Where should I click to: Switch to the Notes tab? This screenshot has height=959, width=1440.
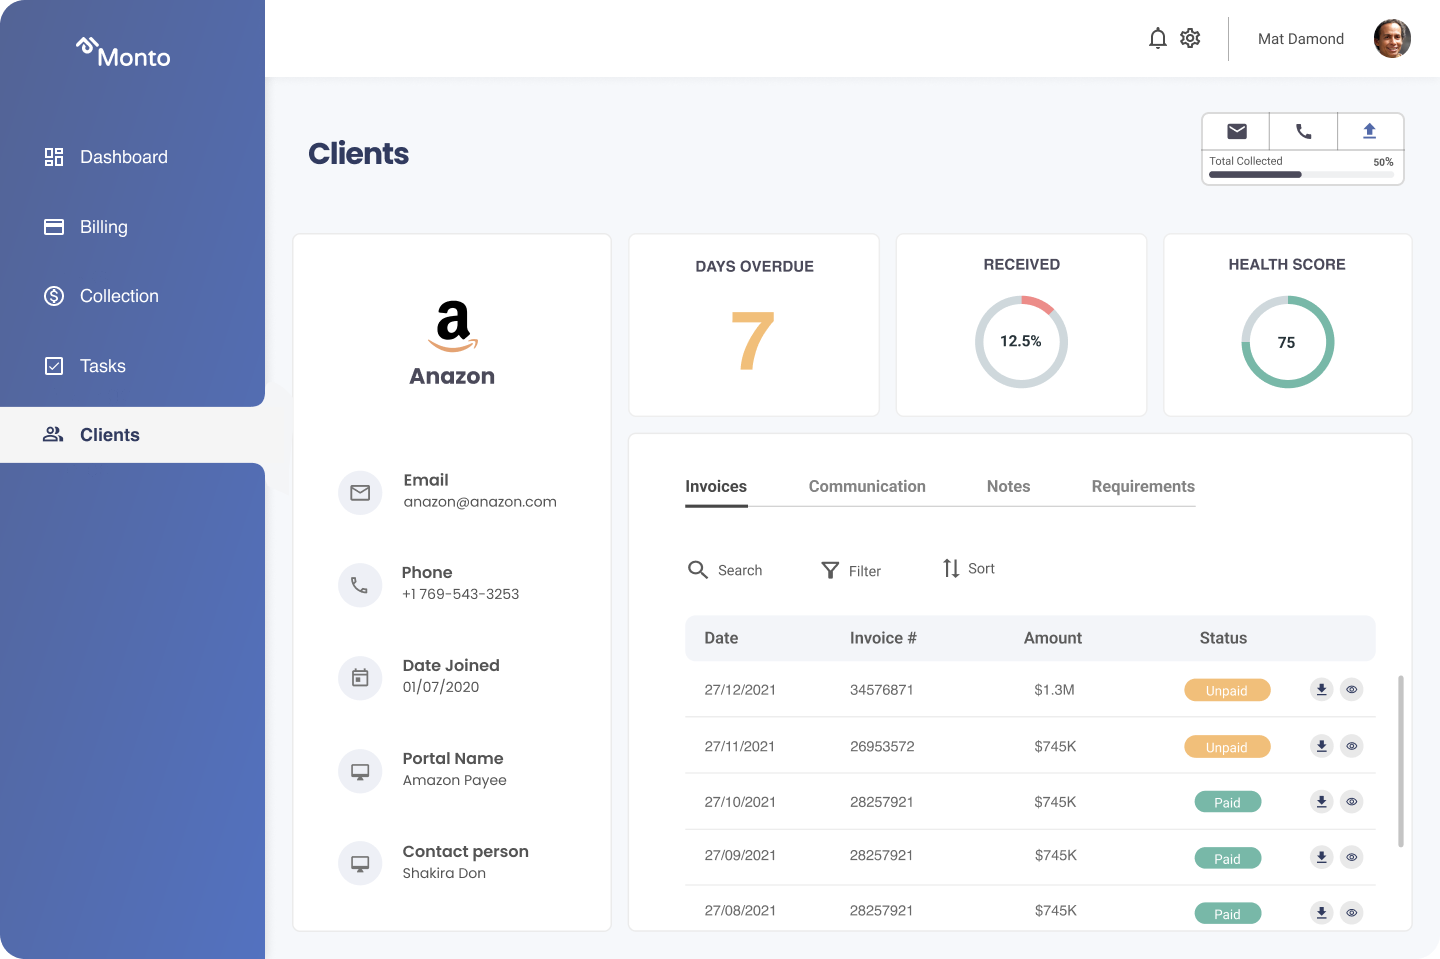point(1008,487)
